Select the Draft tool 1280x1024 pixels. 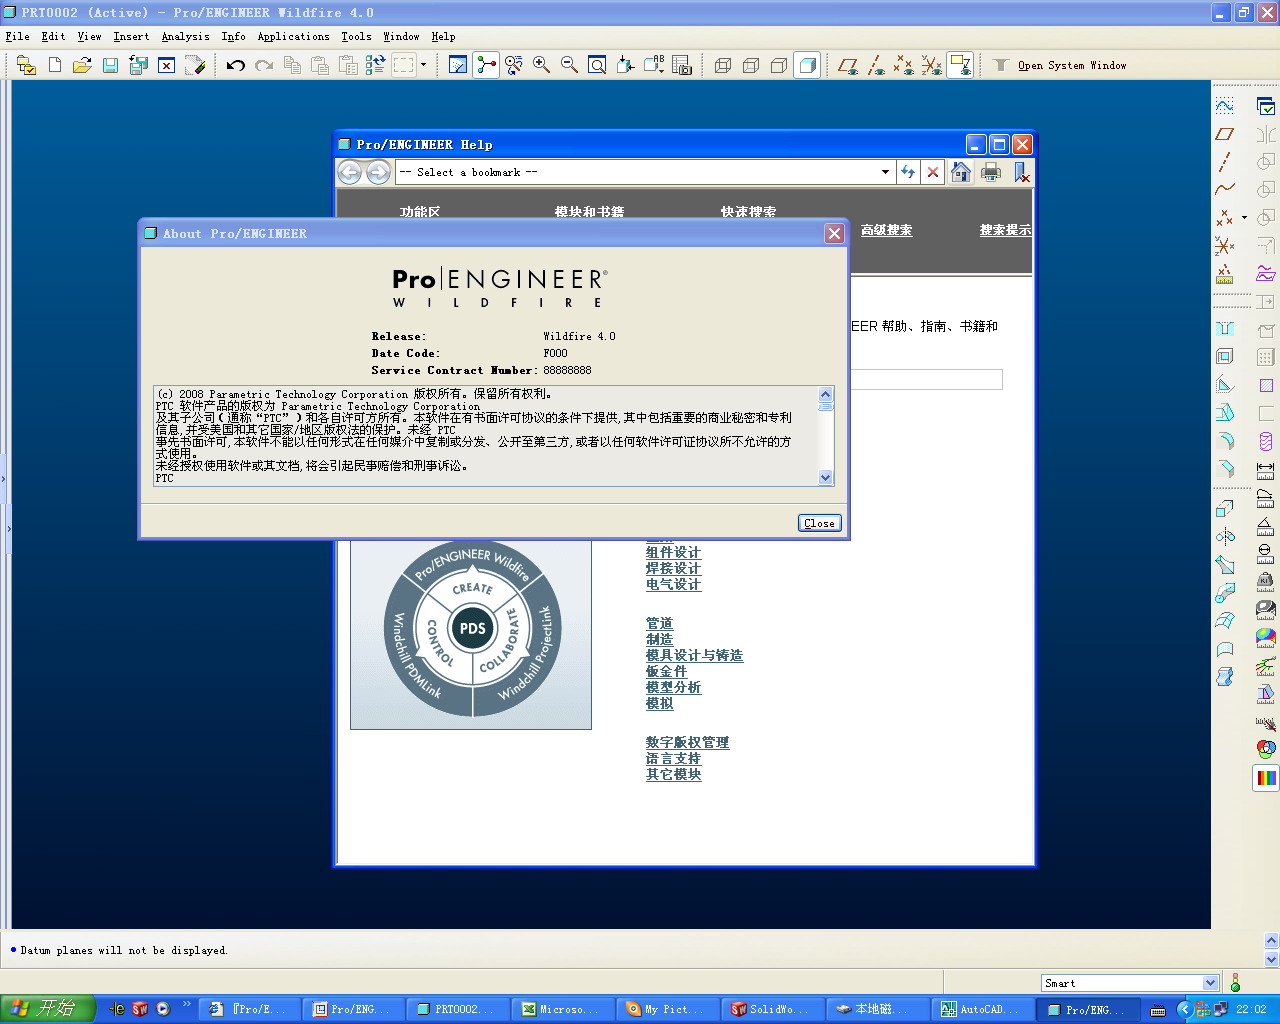click(1225, 413)
